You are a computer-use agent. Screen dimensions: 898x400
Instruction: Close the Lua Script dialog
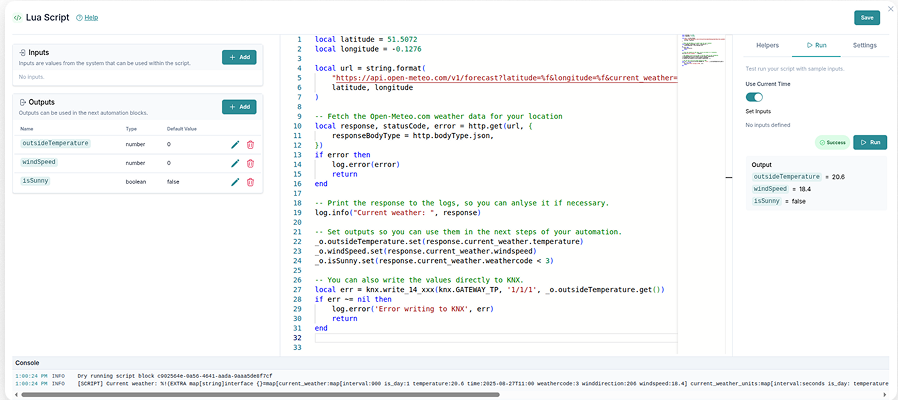pyautogui.click(x=889, y=9)
